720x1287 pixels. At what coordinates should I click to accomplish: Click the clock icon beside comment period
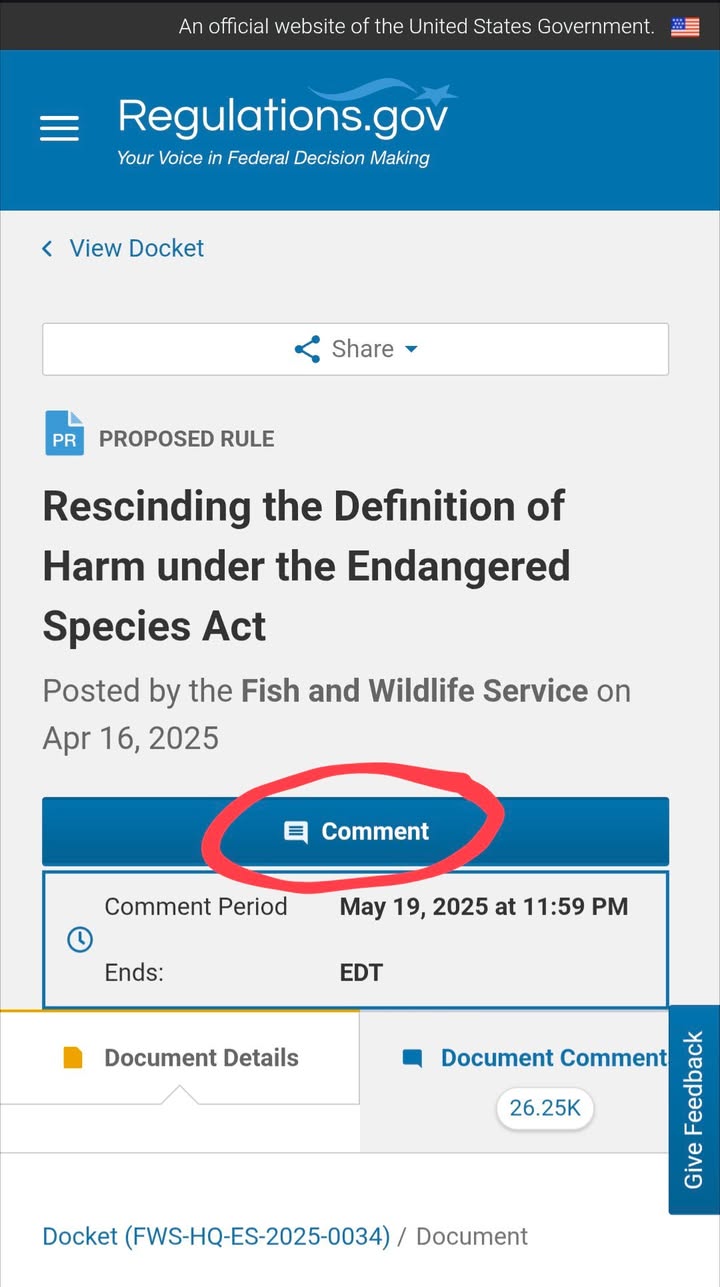pyautogui.click(x=79, y=940)
